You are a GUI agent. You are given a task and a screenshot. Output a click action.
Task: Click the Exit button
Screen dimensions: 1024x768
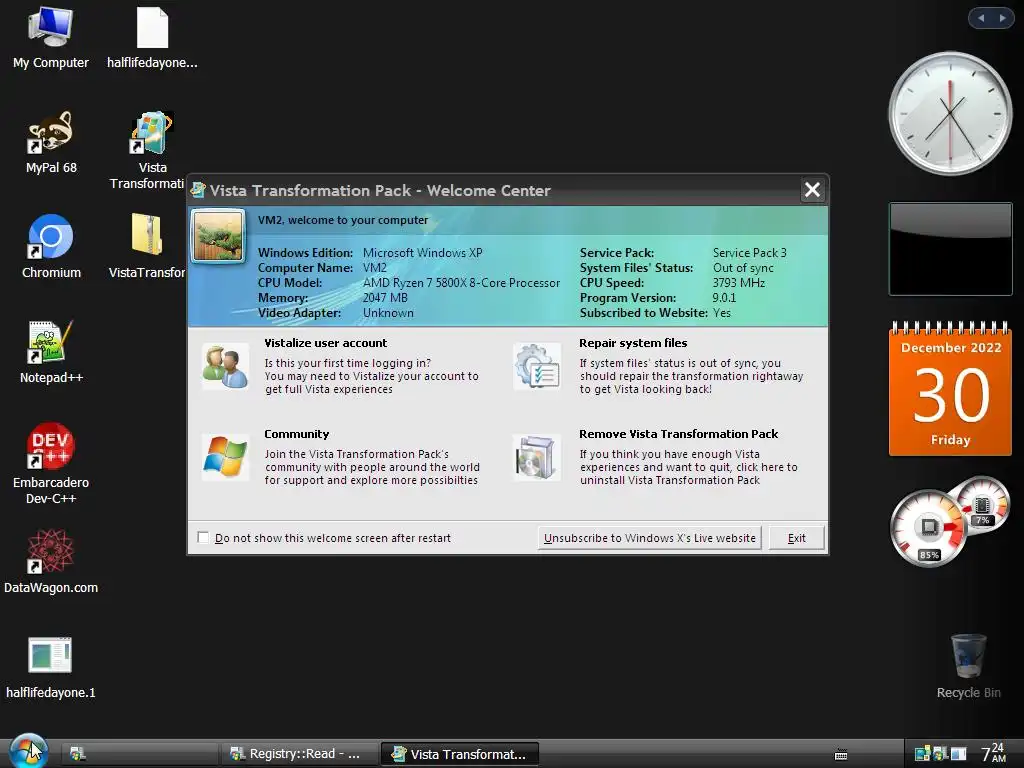[796, 538]
